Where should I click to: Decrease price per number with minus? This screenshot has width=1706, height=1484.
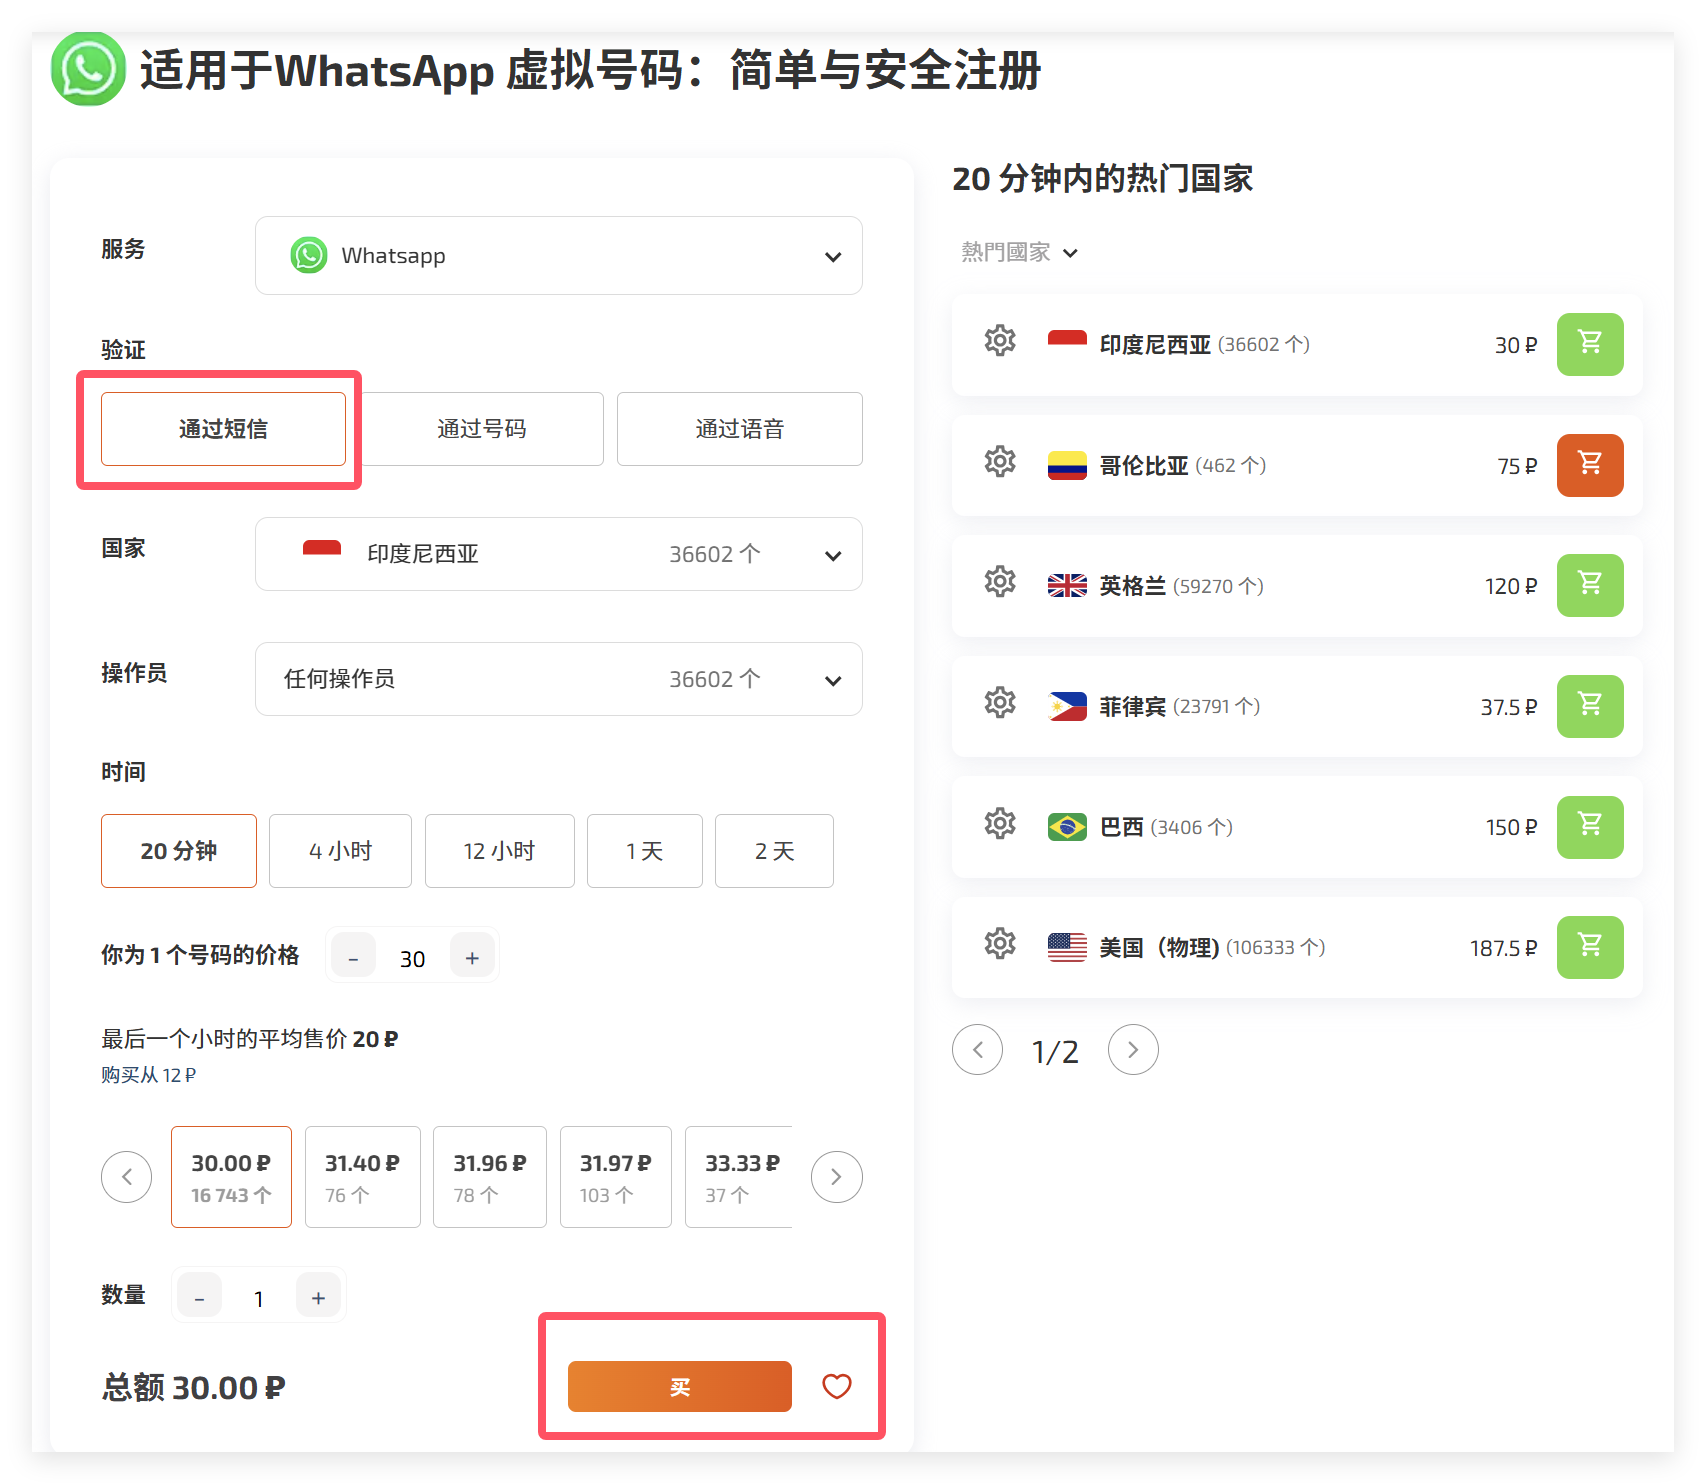353,957
